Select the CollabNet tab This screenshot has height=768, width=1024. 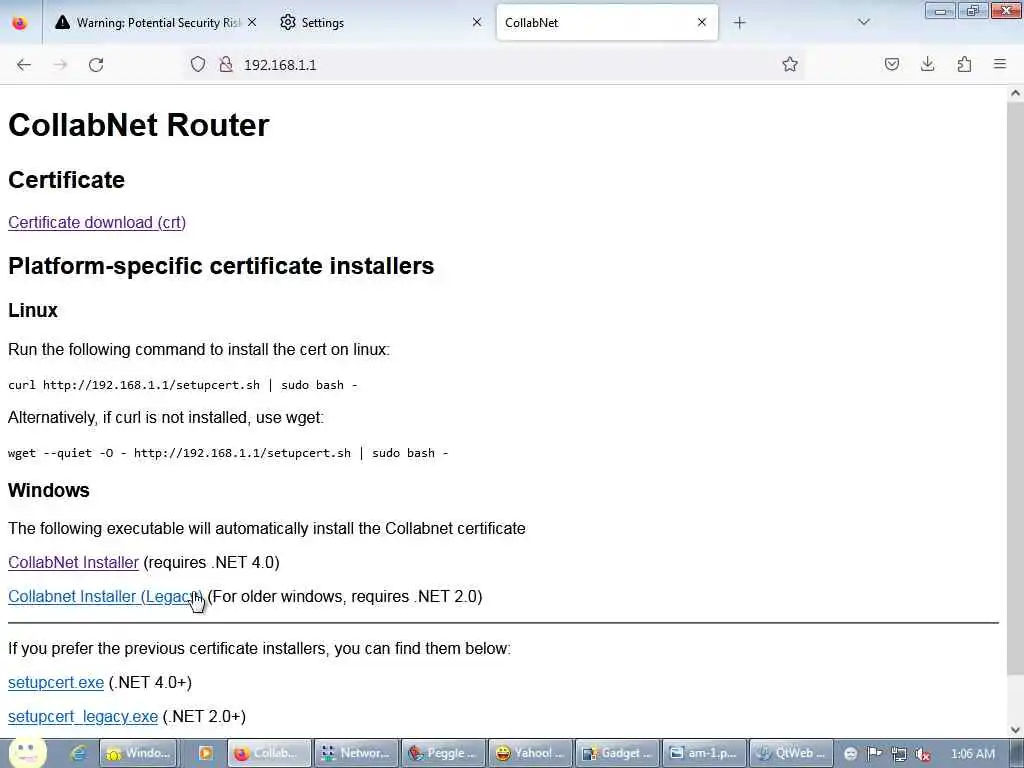tap(607, 23)
